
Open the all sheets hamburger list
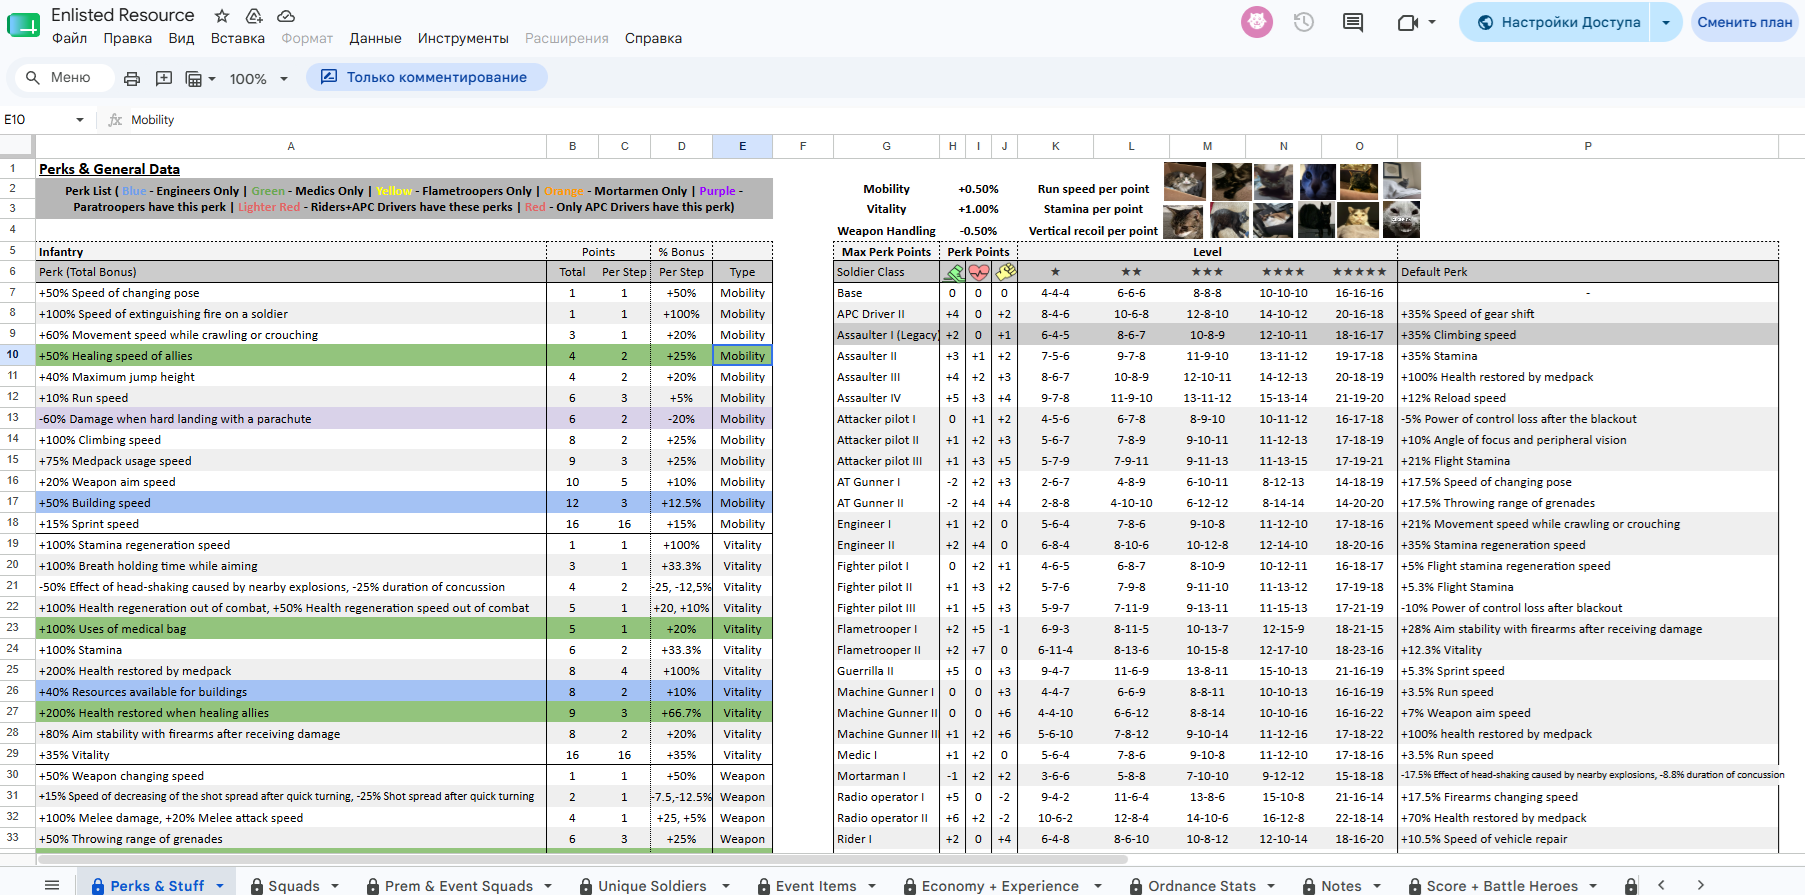pos(52,885)
